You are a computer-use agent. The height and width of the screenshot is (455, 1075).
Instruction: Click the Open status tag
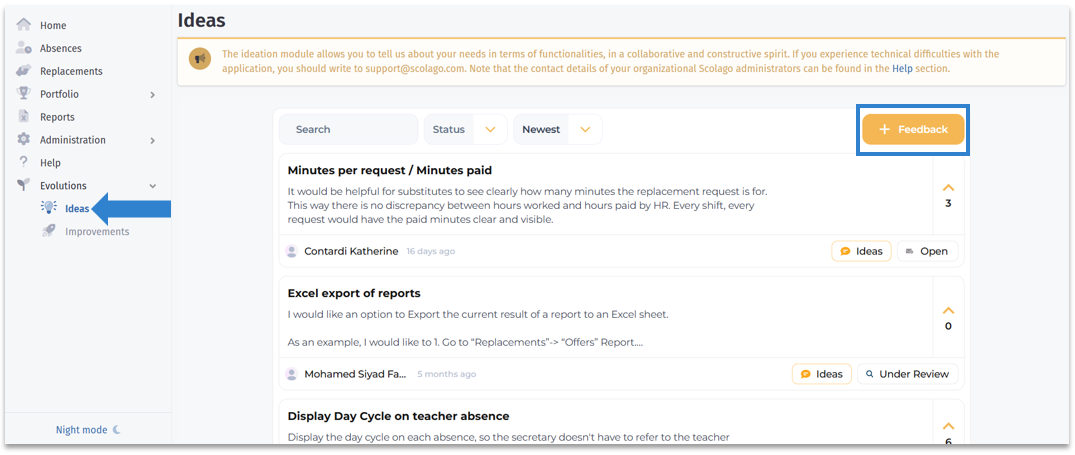[927, 251]
